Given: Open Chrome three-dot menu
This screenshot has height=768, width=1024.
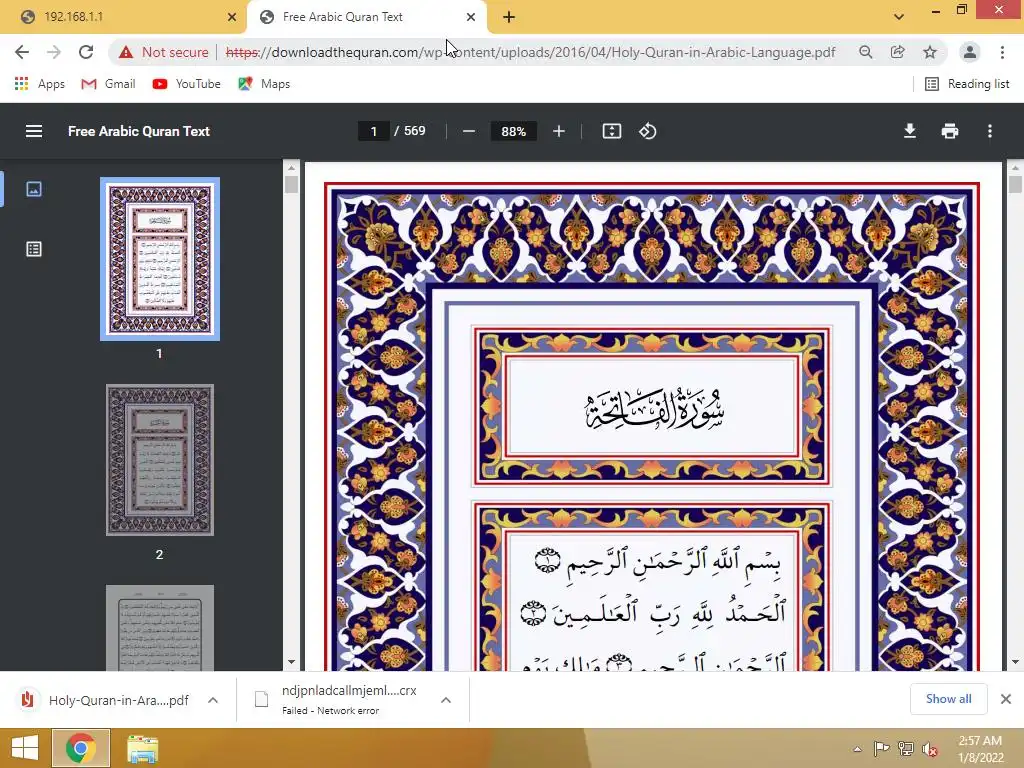Looking at the screenshot, I should pos(1002,52).
